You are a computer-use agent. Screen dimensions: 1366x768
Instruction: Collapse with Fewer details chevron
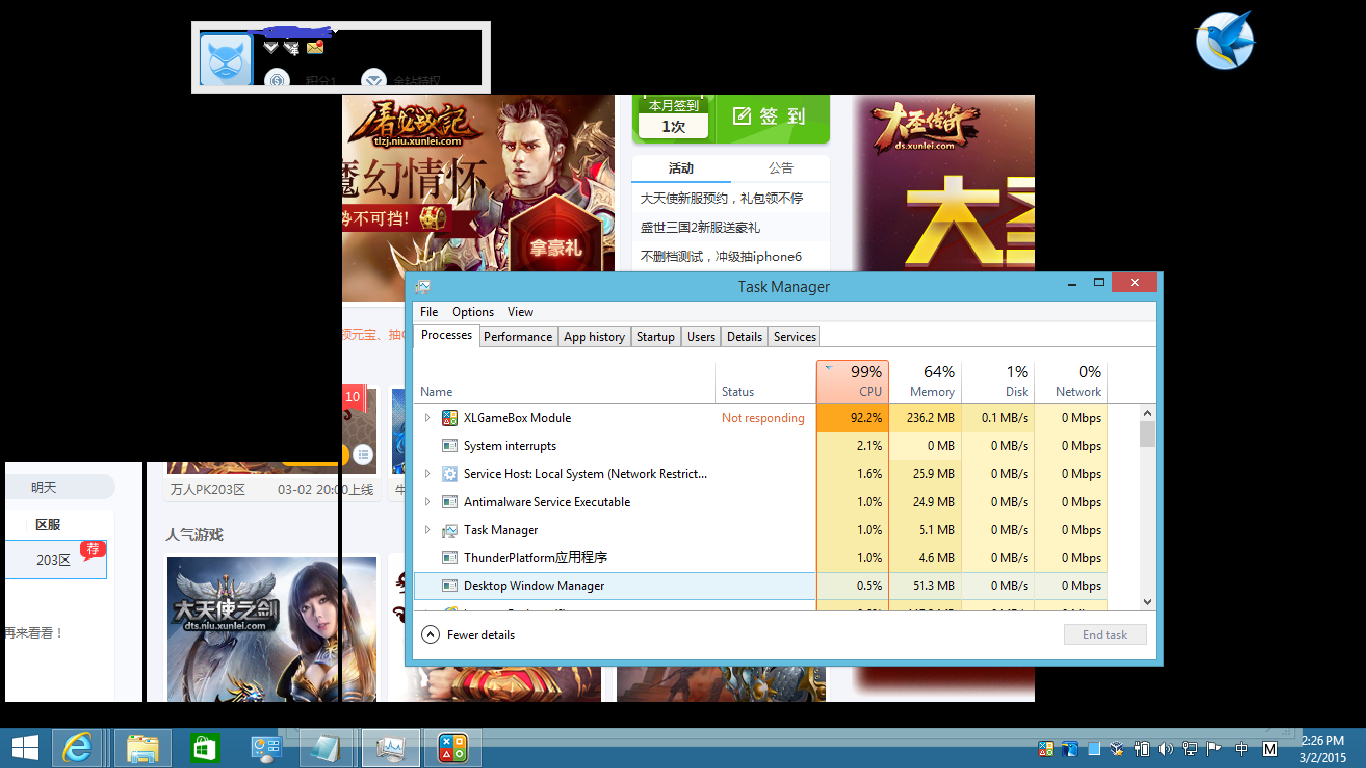click(430, 635)
